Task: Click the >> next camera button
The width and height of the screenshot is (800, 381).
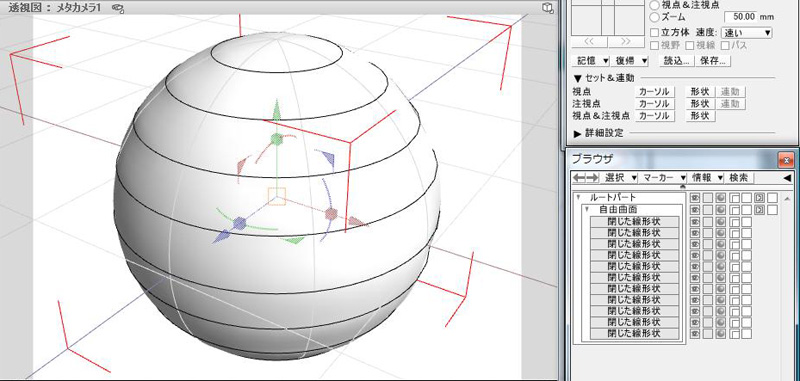Action: [626, 41]
